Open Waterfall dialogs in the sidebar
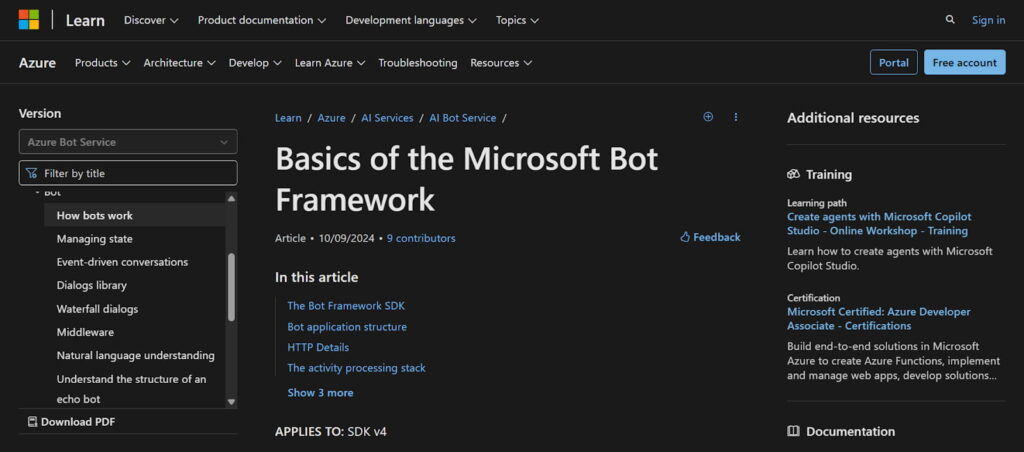The image size is (1024, 452). [x=97, y=309]
